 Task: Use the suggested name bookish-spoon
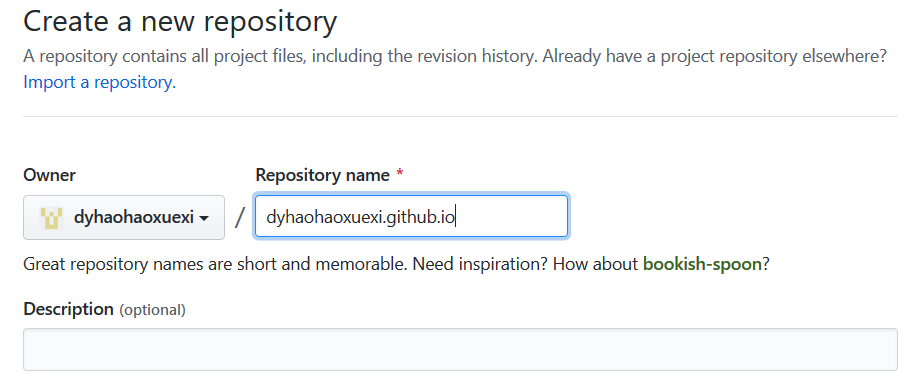point(702,264)
